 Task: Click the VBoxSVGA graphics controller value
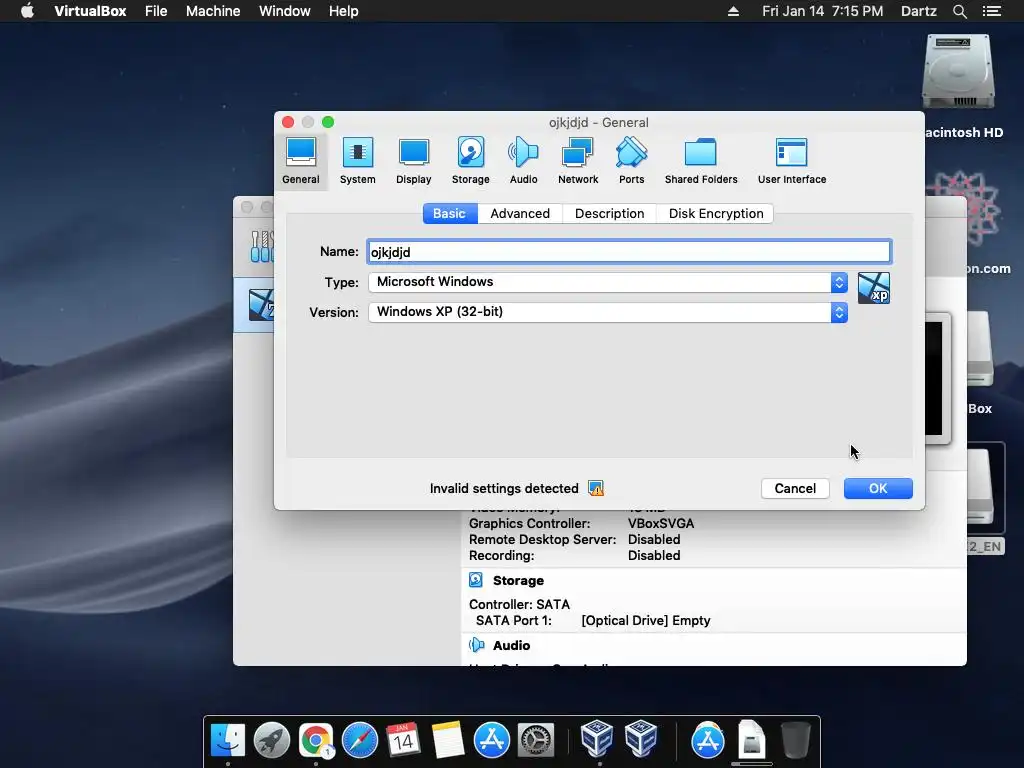click(x=661, y=523)
